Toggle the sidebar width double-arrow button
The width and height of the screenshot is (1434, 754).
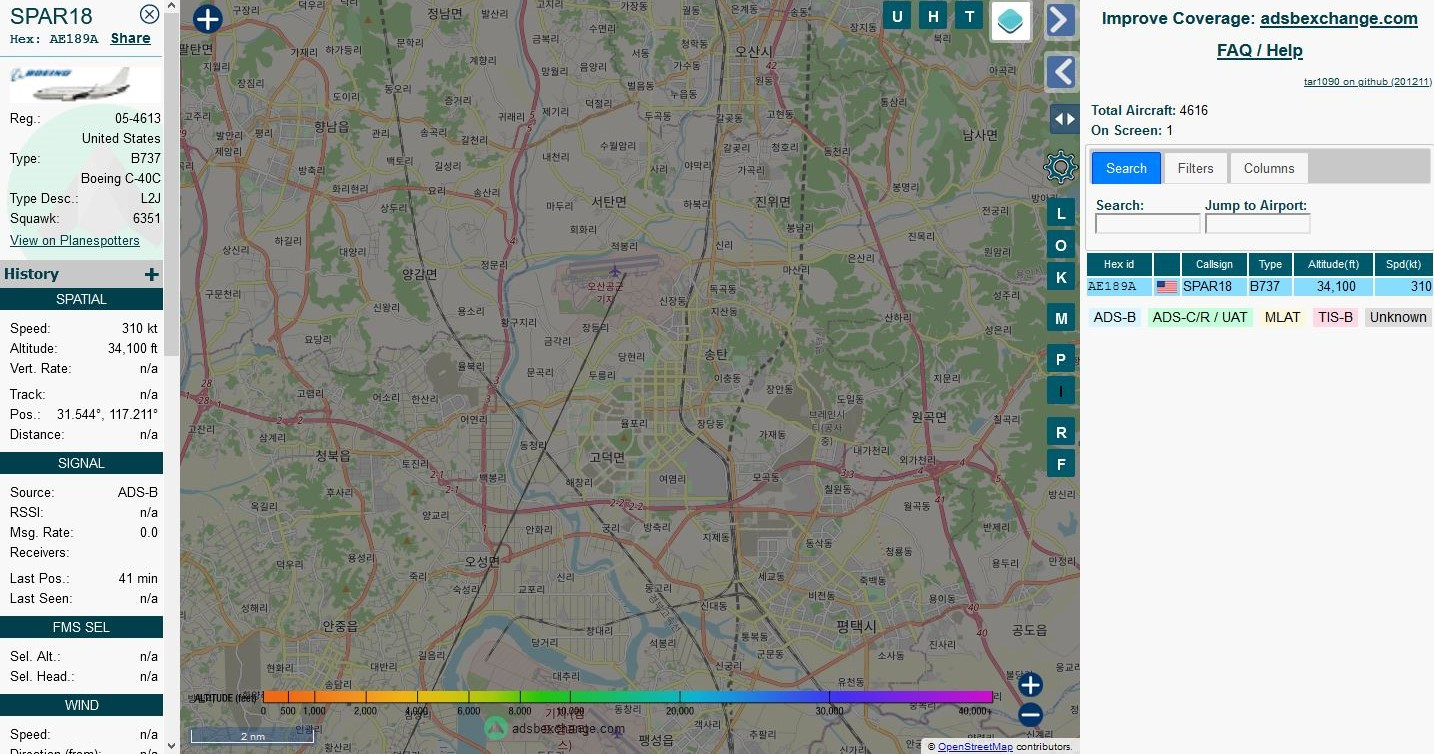click(1064, 119)
